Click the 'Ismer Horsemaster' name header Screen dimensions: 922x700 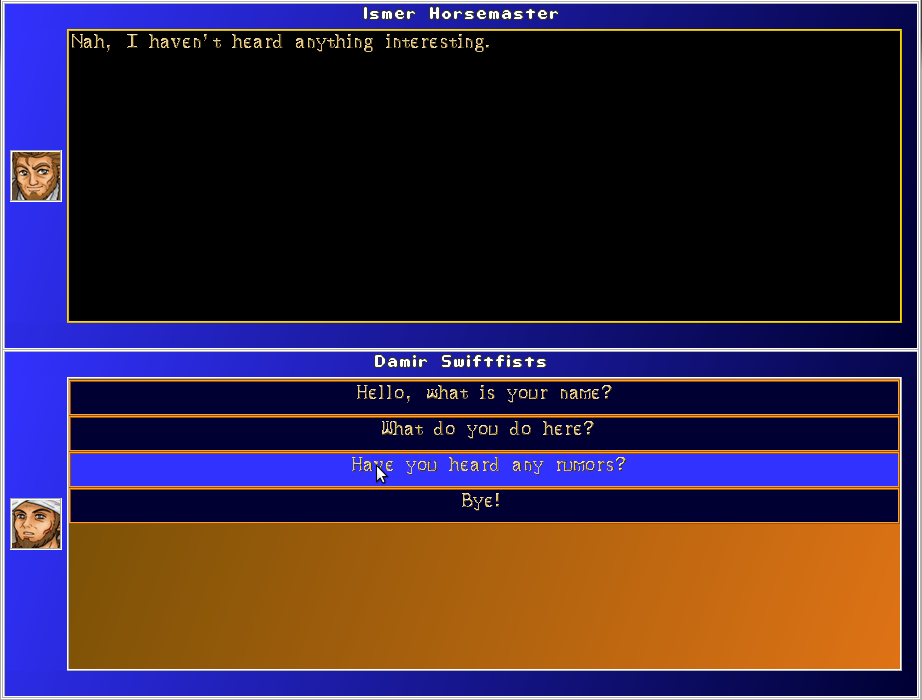pos(460,14)
